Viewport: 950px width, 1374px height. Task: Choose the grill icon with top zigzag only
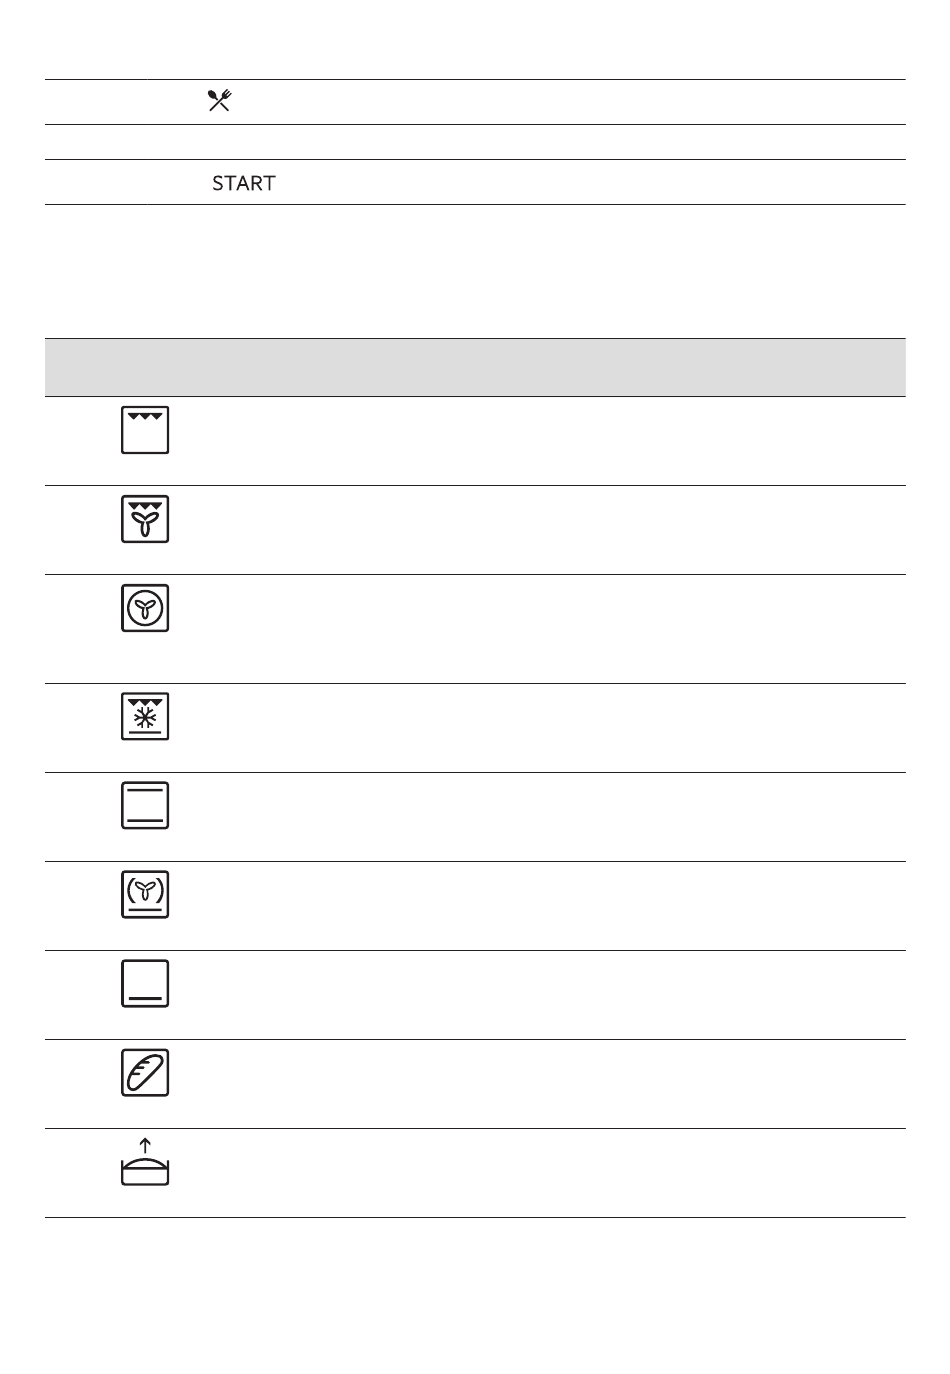[145, 430]
